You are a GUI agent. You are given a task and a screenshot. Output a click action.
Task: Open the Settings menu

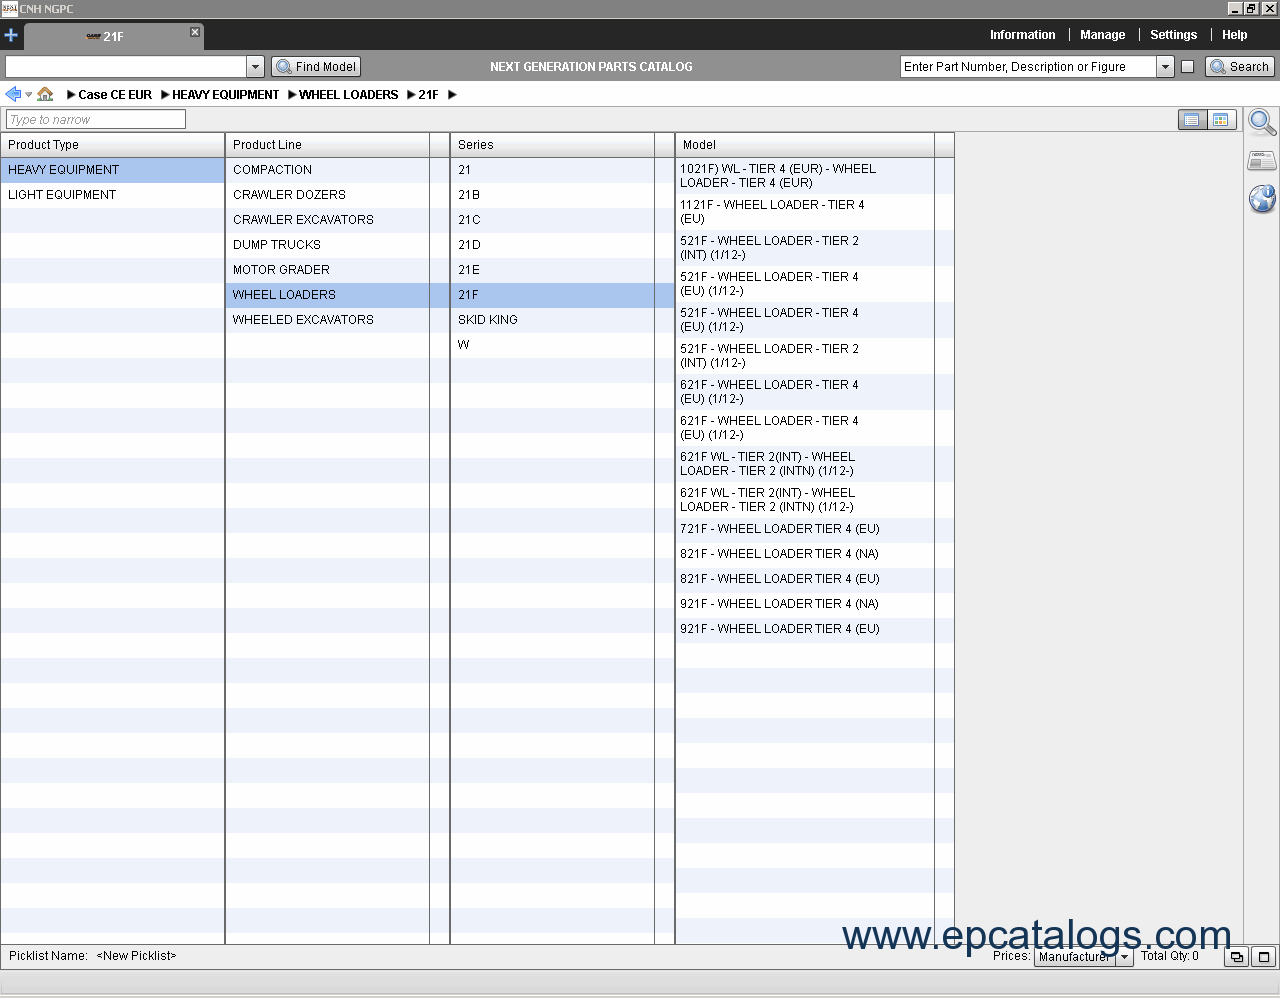point(1173,35)
